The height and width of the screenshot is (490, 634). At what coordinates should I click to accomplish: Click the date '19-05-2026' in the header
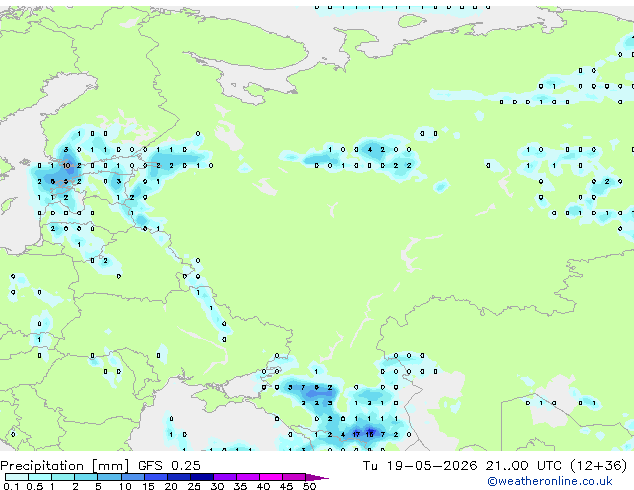[x=431, y=465]
